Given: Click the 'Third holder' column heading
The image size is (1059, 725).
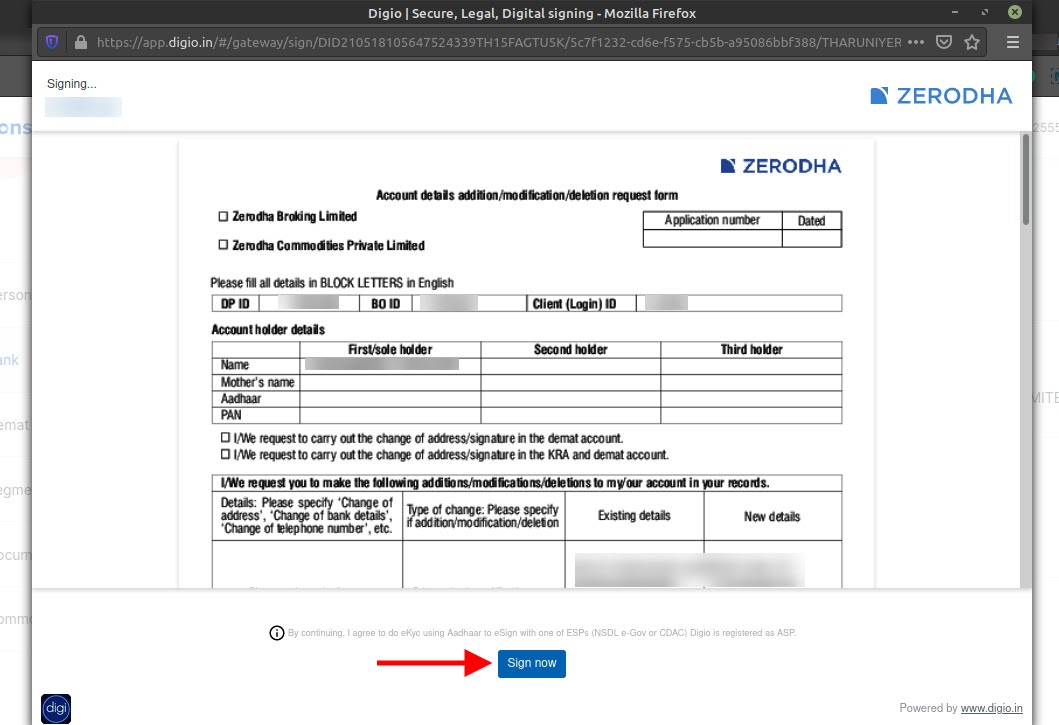Looking at the screenshot, I should 751,349.
